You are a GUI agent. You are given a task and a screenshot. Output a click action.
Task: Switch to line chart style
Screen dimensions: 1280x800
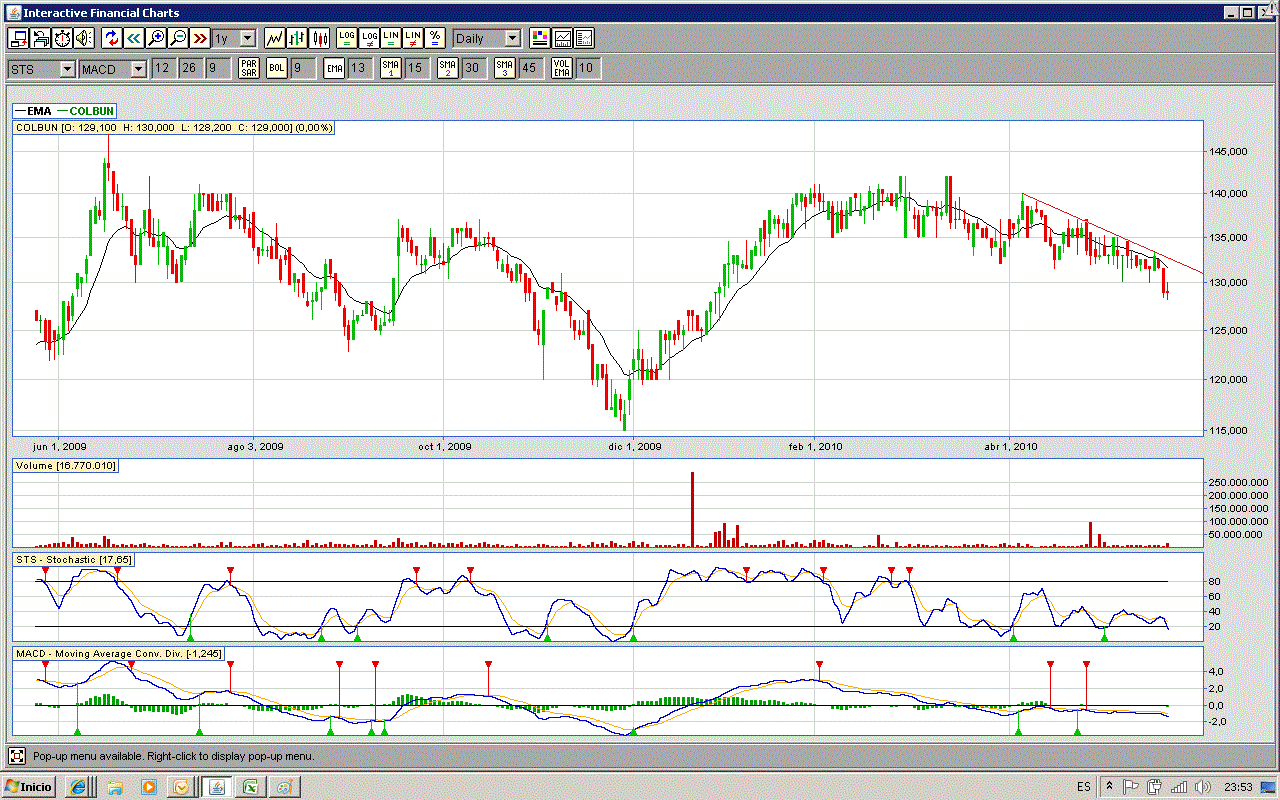(275, 38)
